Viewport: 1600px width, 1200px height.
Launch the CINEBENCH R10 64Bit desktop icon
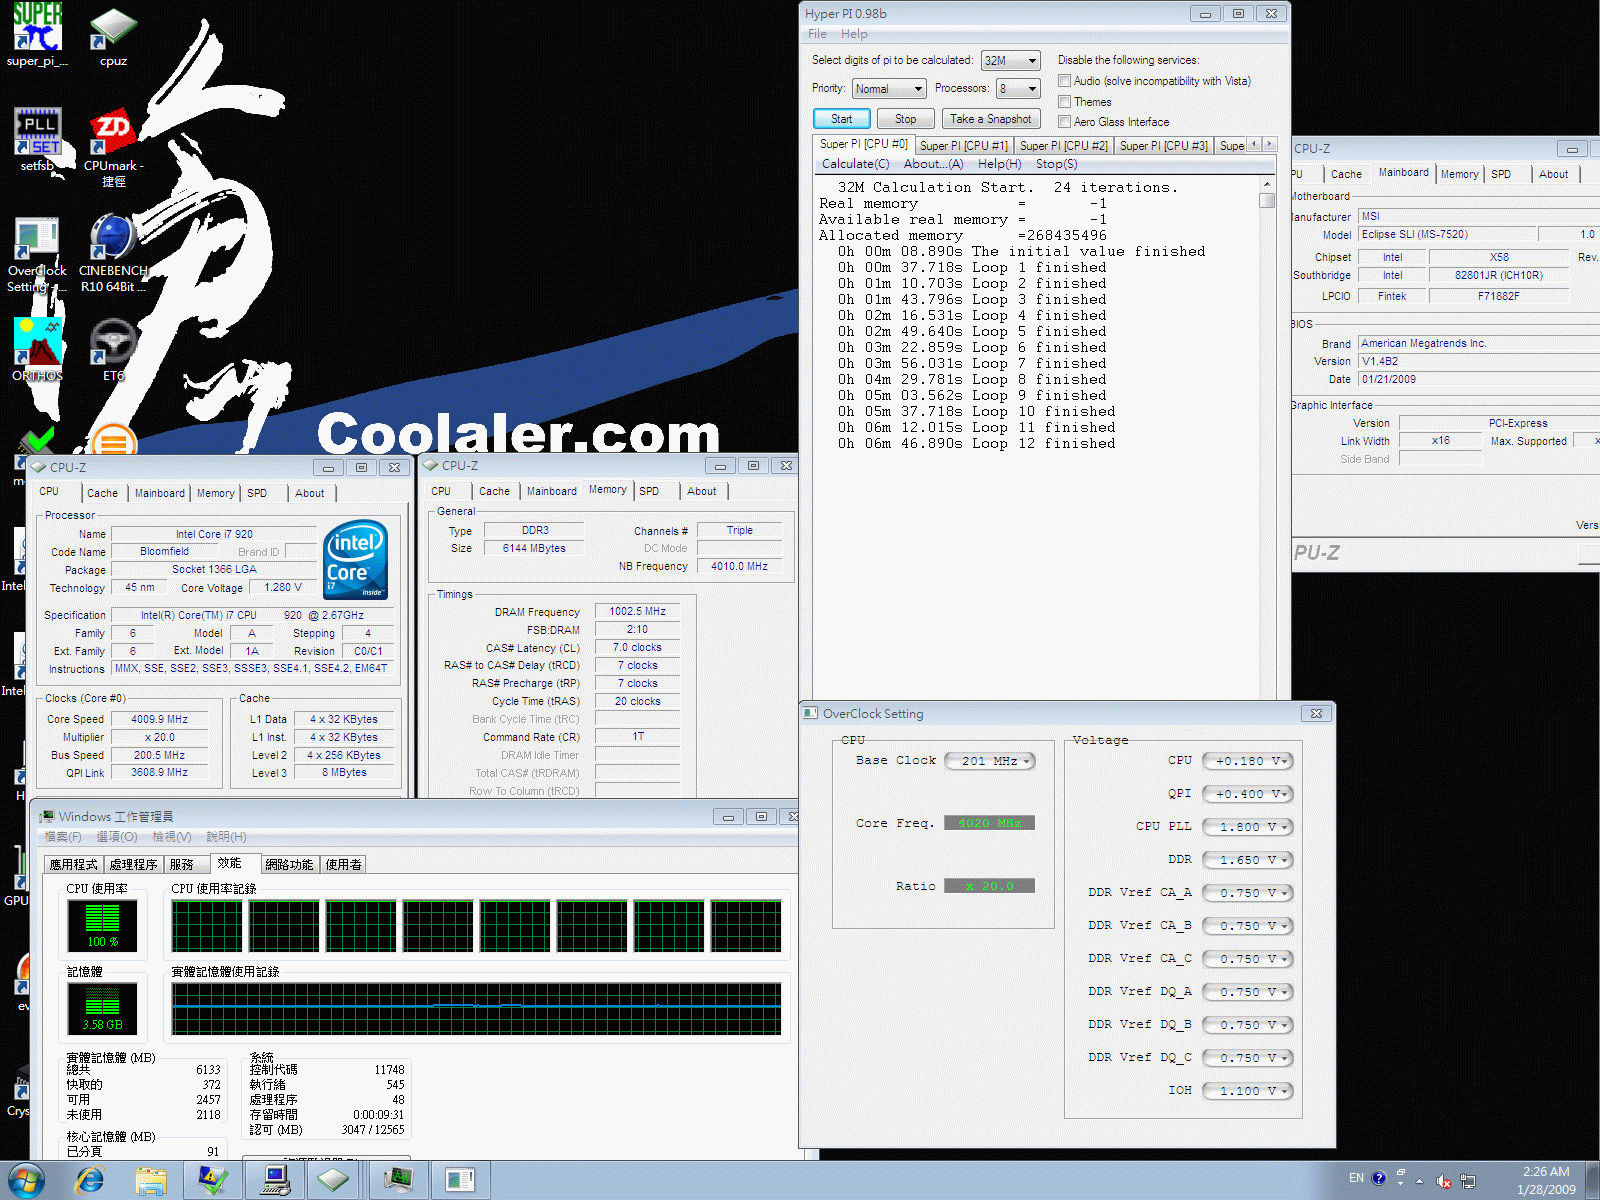(113, 254)
